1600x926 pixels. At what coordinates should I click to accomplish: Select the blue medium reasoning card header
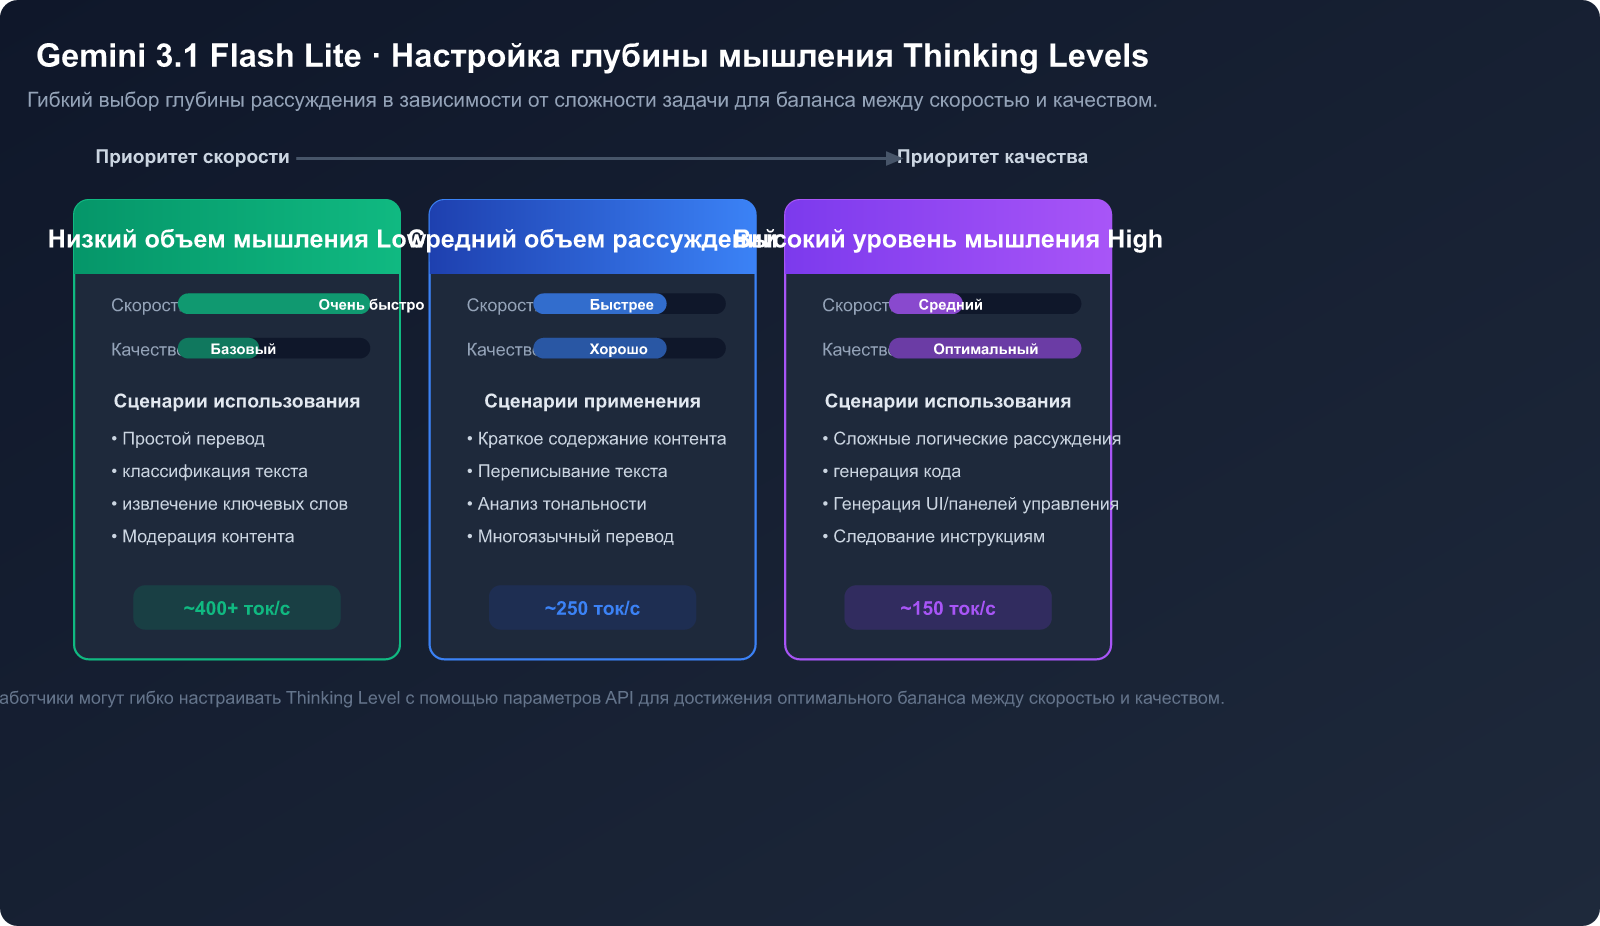592,238
